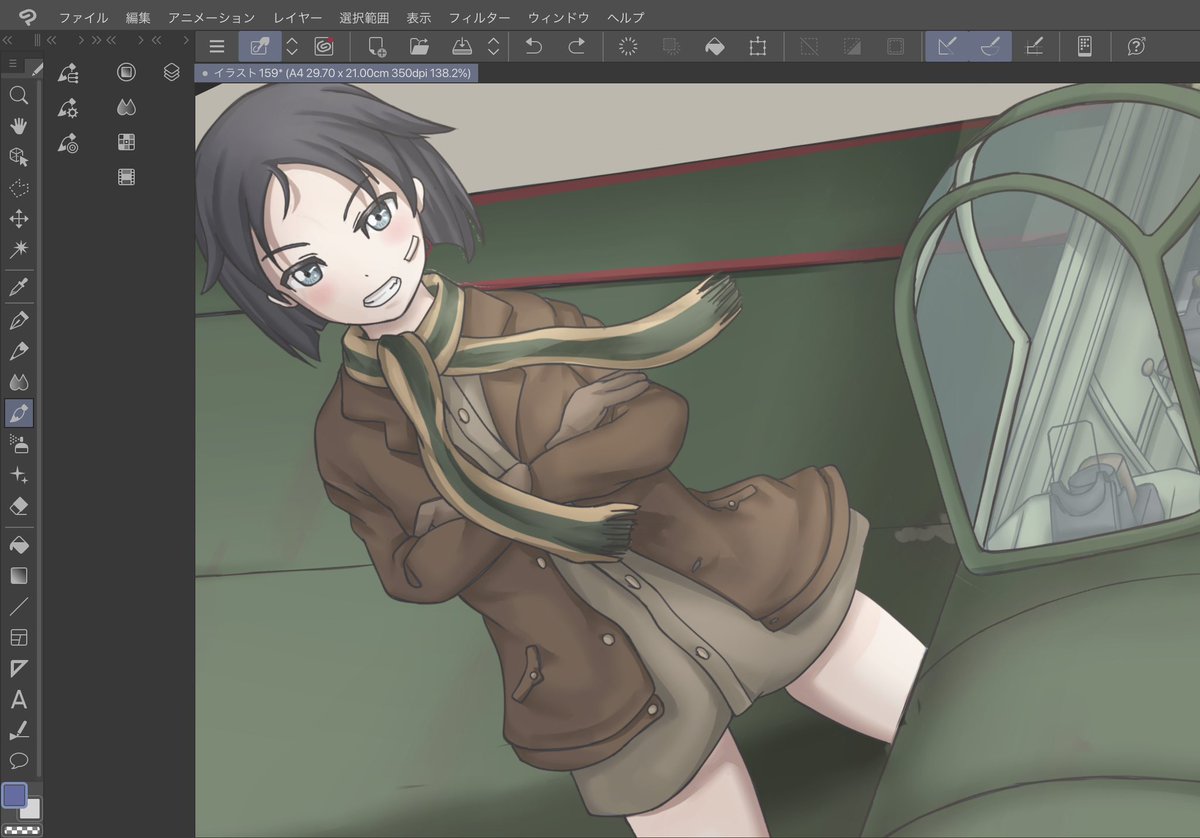Select the blue main color swatch

(15, 795)
